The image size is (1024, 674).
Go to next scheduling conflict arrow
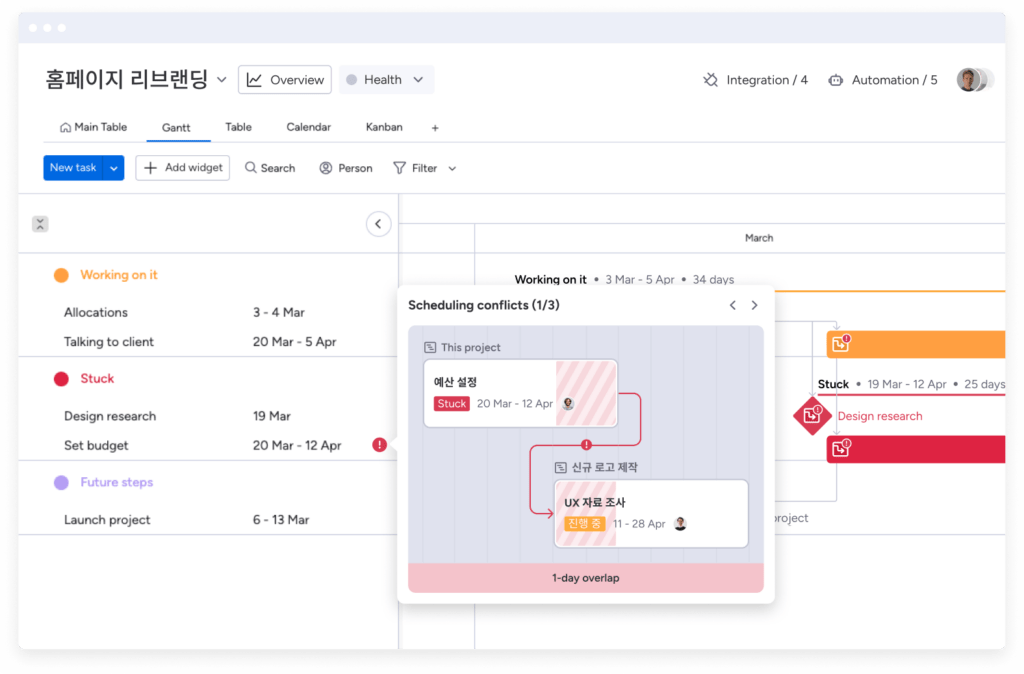click(755, 305)
